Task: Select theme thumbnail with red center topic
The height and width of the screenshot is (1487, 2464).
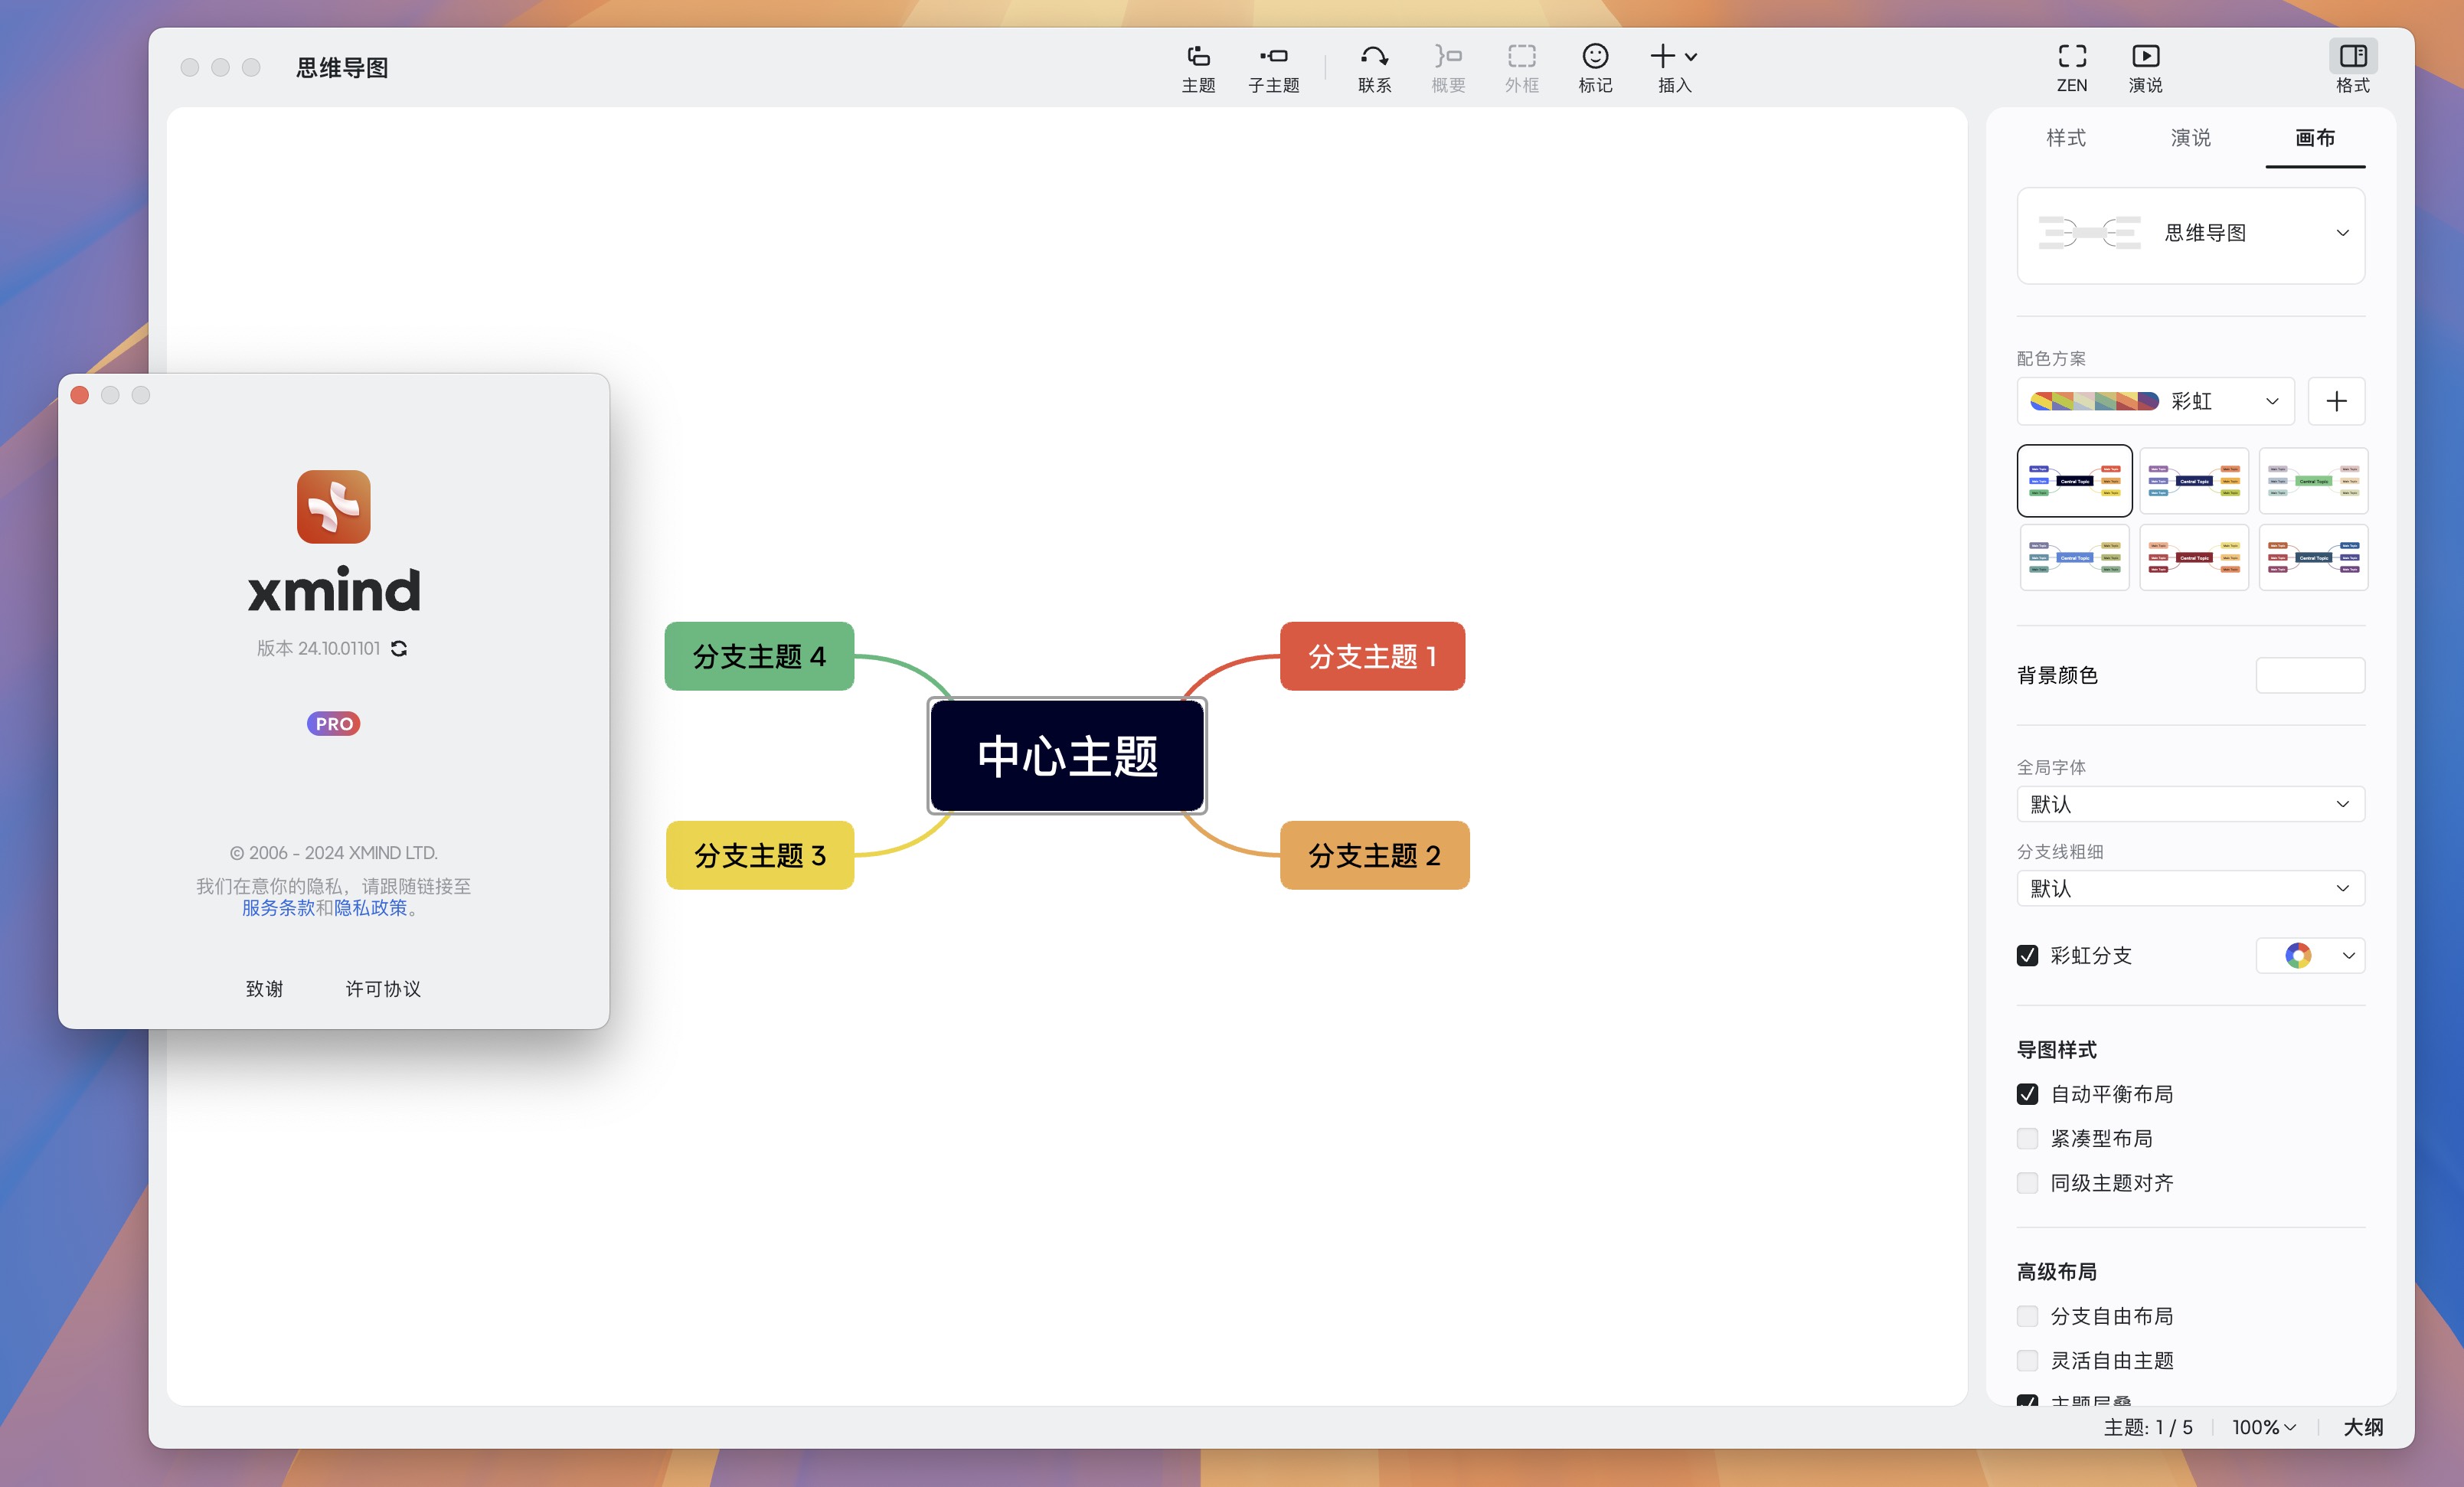Action: coord(2194,558)
